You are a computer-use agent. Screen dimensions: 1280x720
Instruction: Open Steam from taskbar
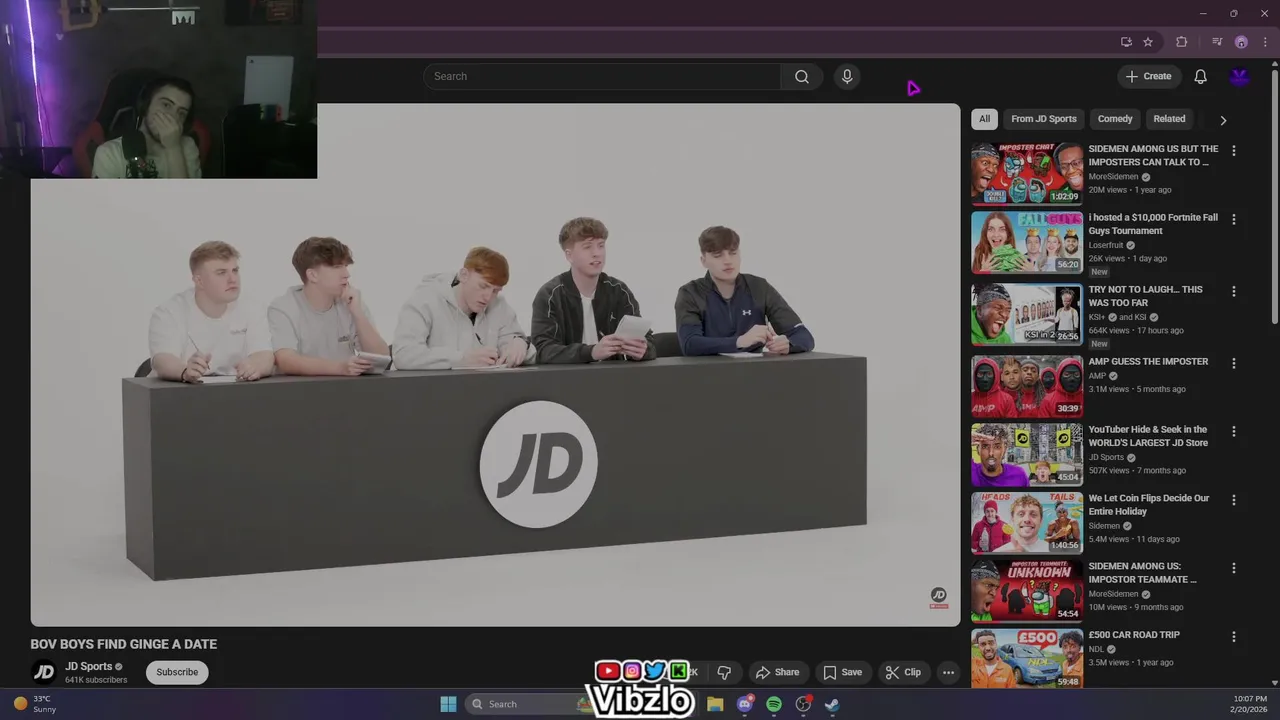coord(832,704)
